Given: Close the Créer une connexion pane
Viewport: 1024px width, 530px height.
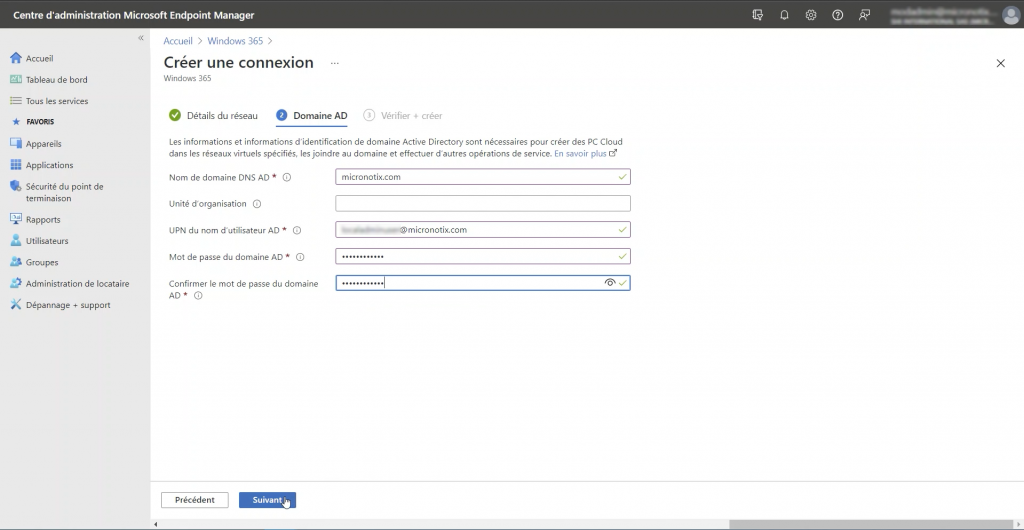Looking at the screenshot, I should coord(1000,63).
